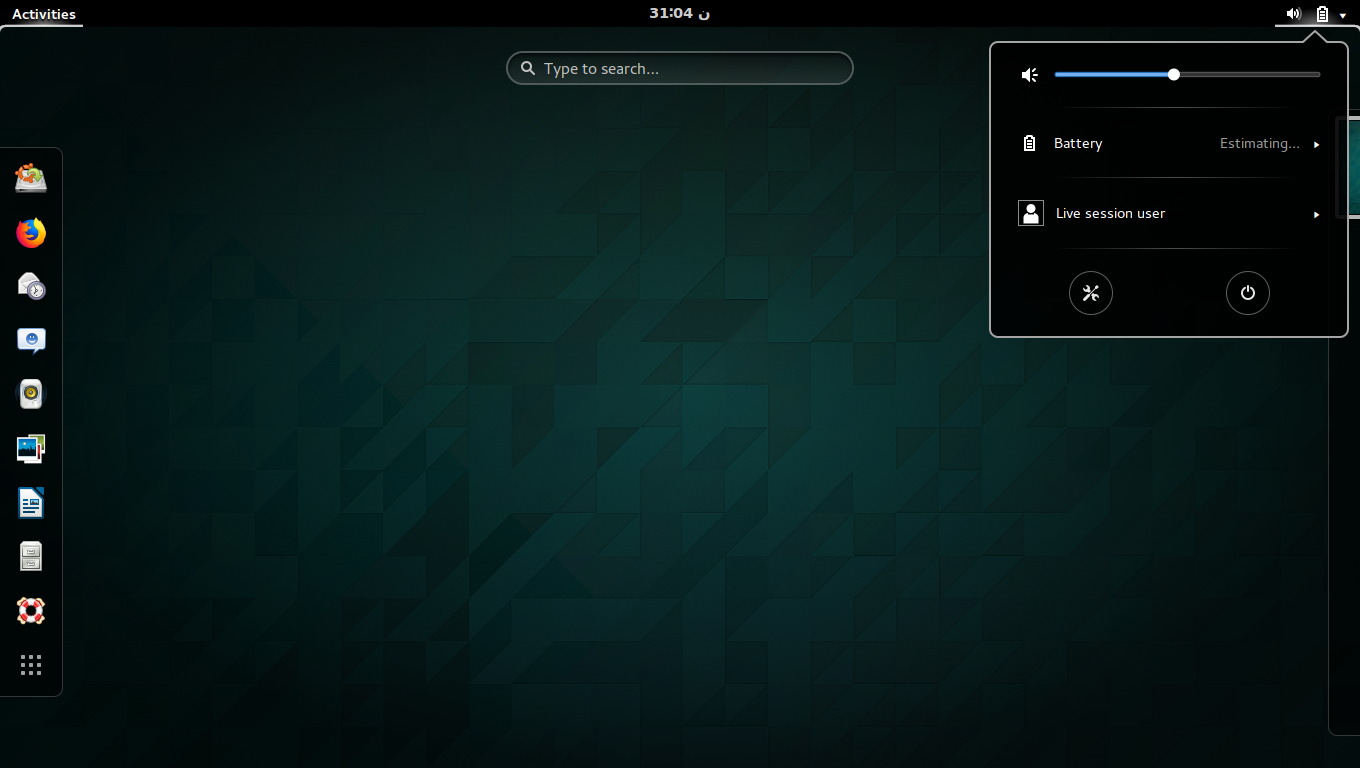Open LibreOffice Writer
This screenshot has width=1360, height=768.
(30, 502)
